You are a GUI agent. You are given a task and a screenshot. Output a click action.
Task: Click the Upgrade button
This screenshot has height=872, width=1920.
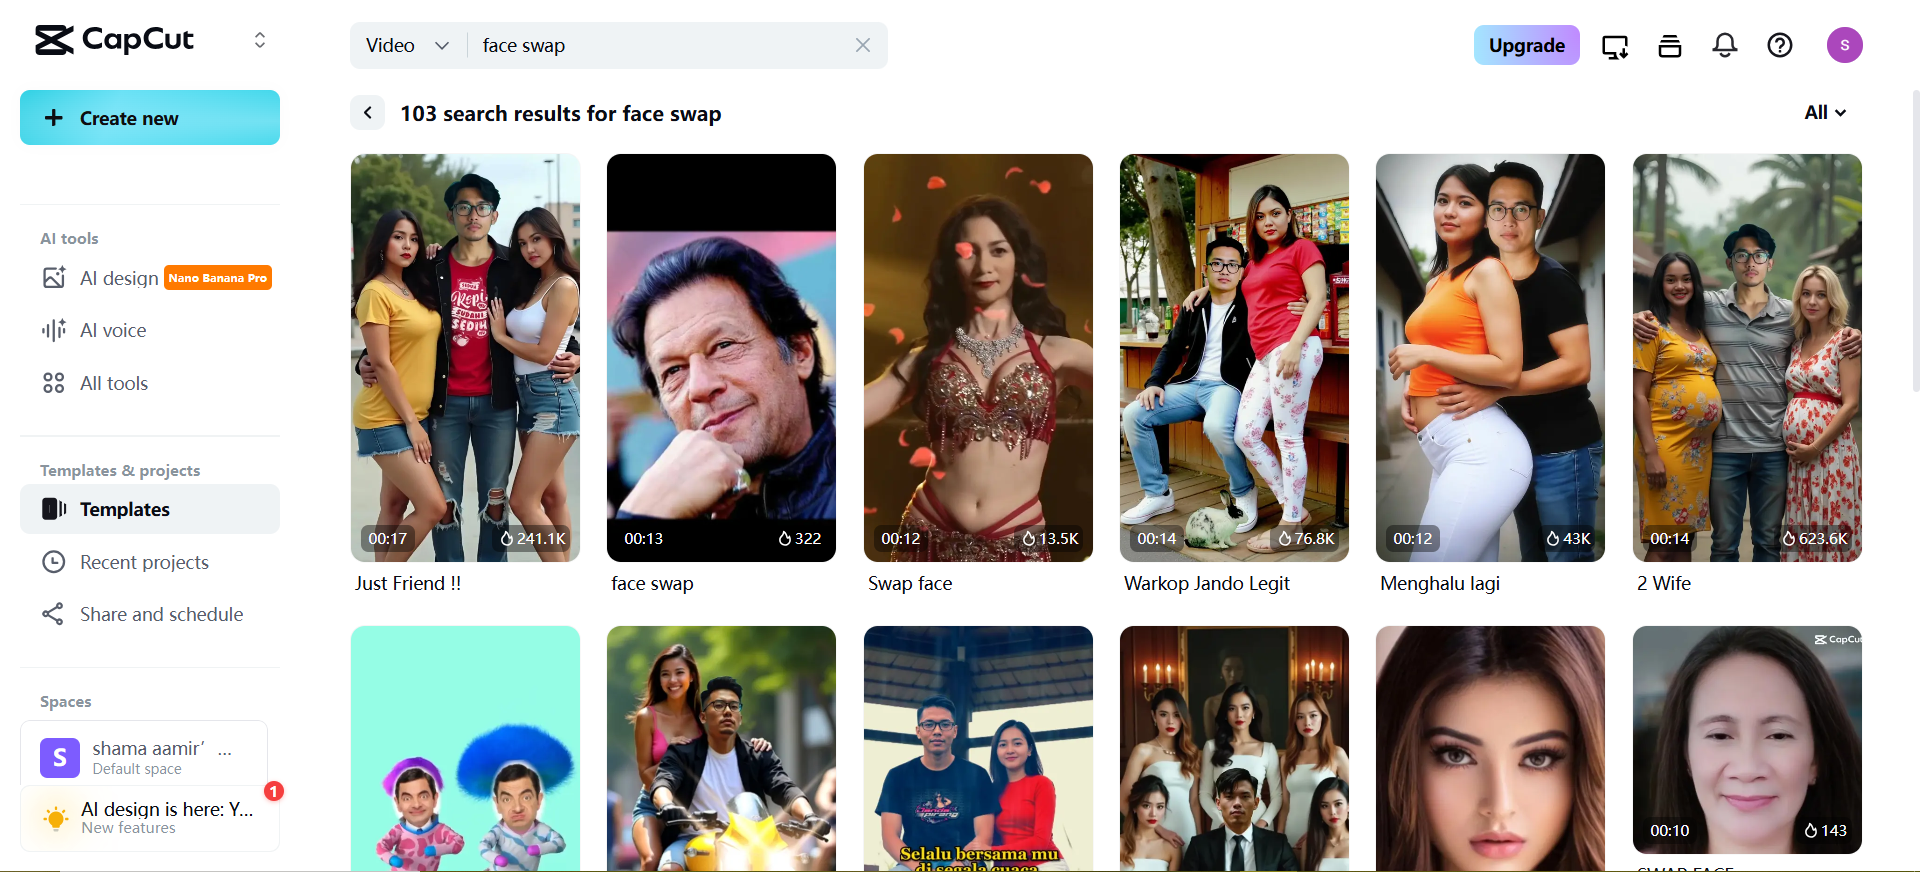tap(1526, 45)
